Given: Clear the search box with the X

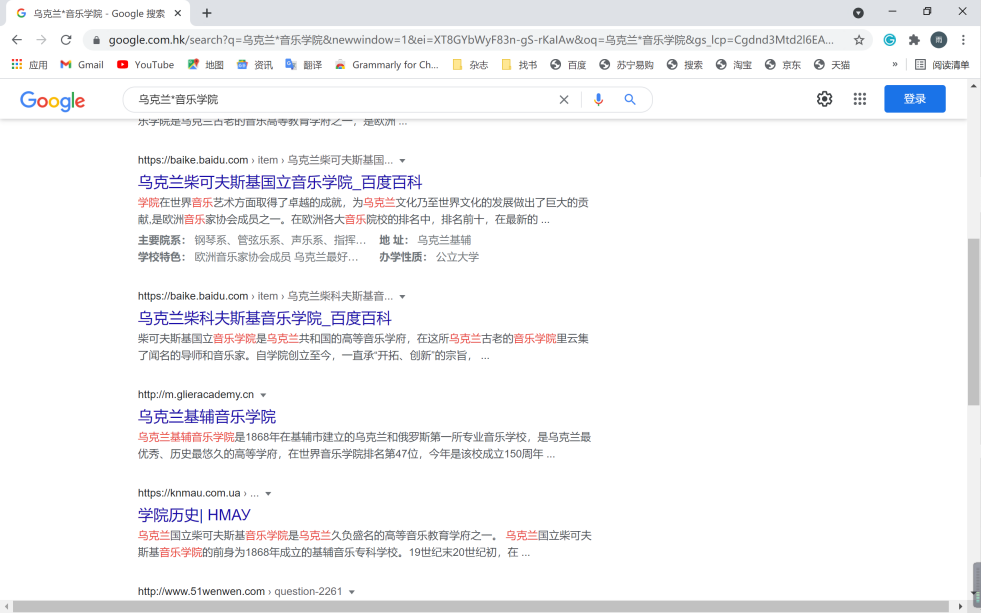Looking at the screenshot, I should click(564, 99).
